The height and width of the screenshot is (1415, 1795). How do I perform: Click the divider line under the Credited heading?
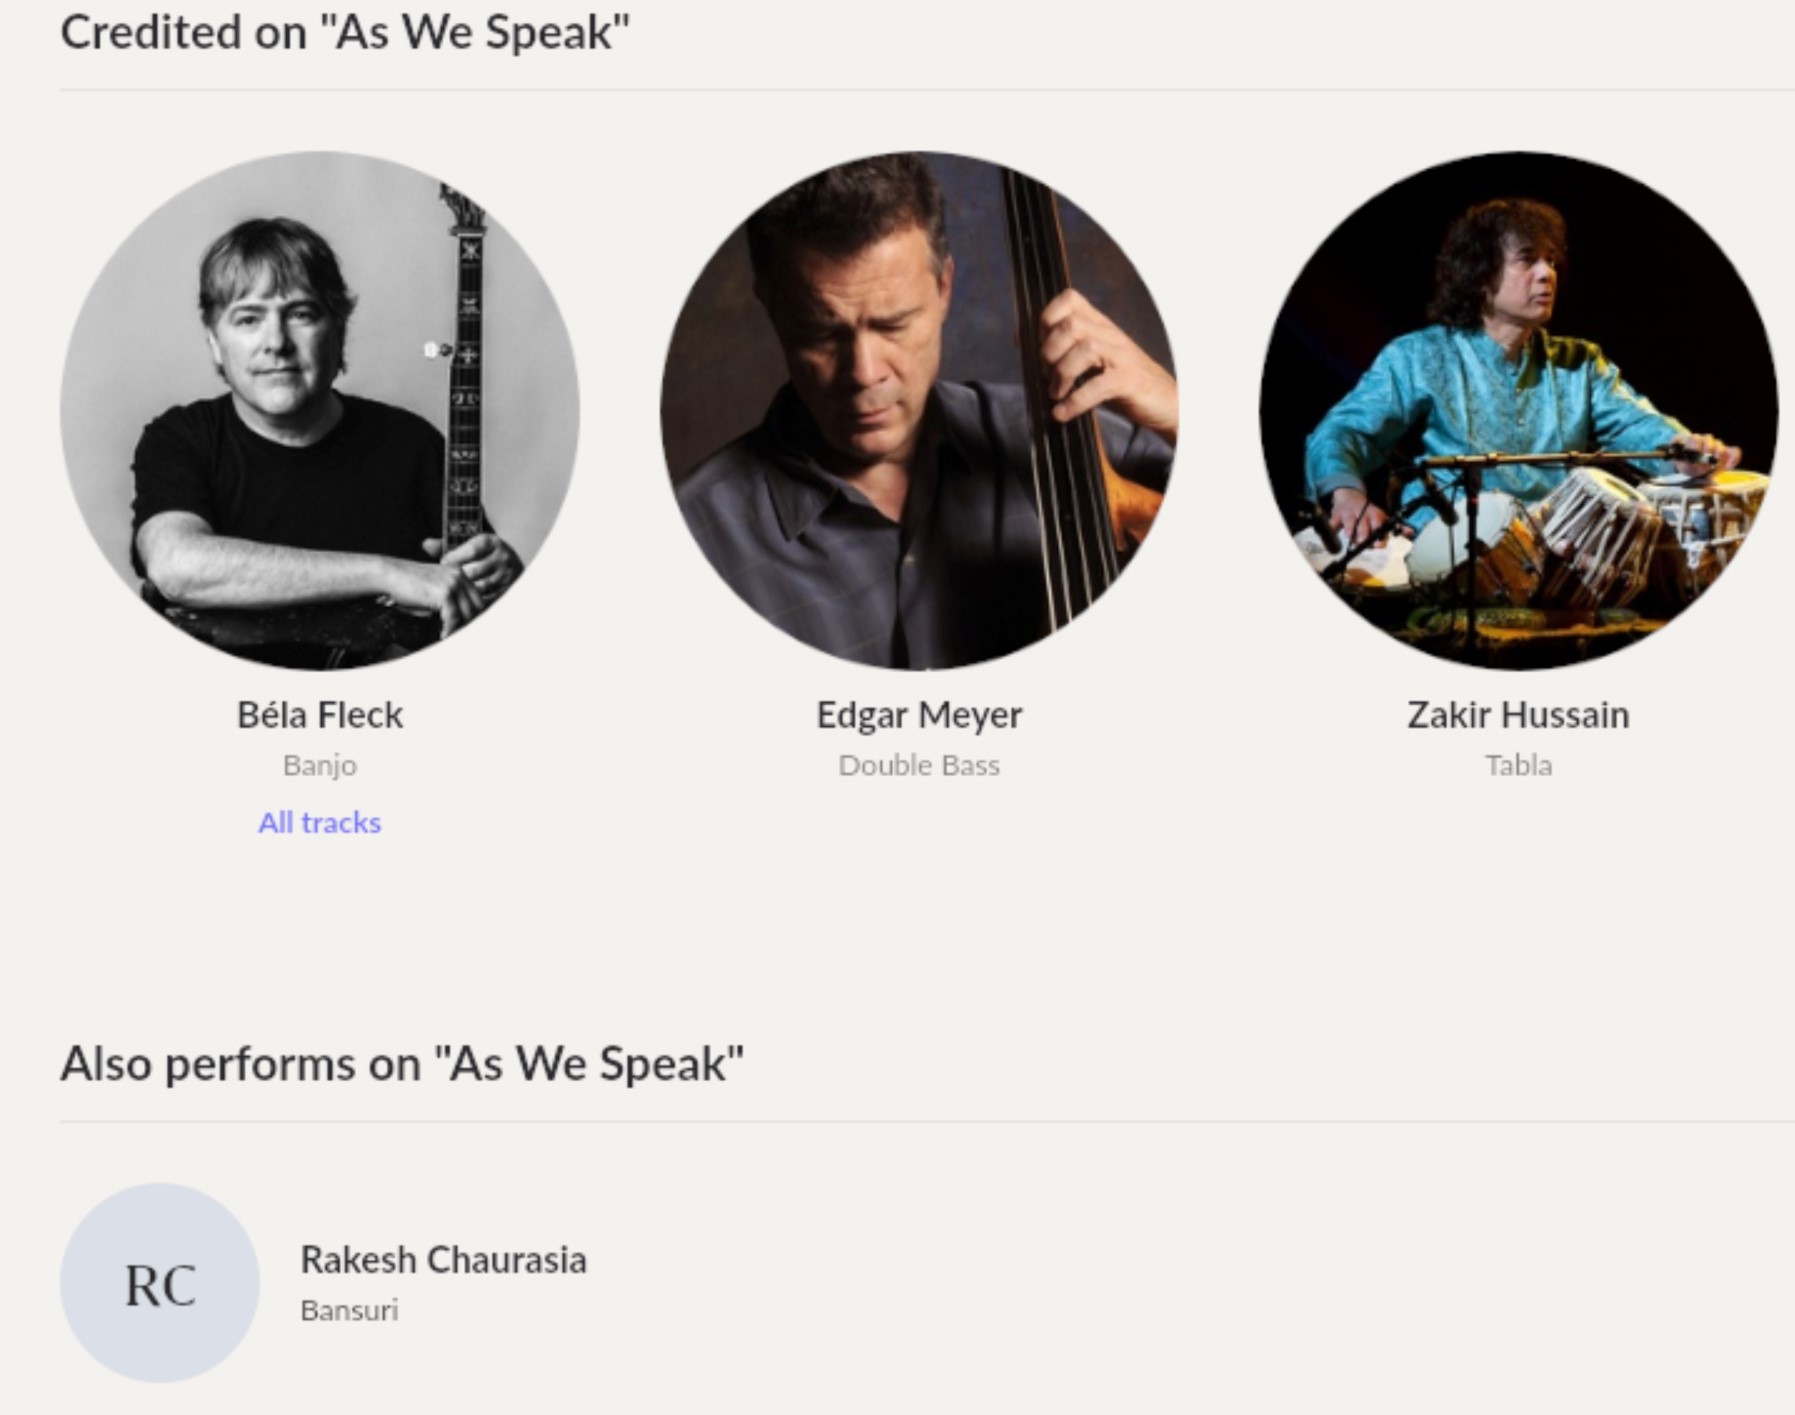(900, 90)
